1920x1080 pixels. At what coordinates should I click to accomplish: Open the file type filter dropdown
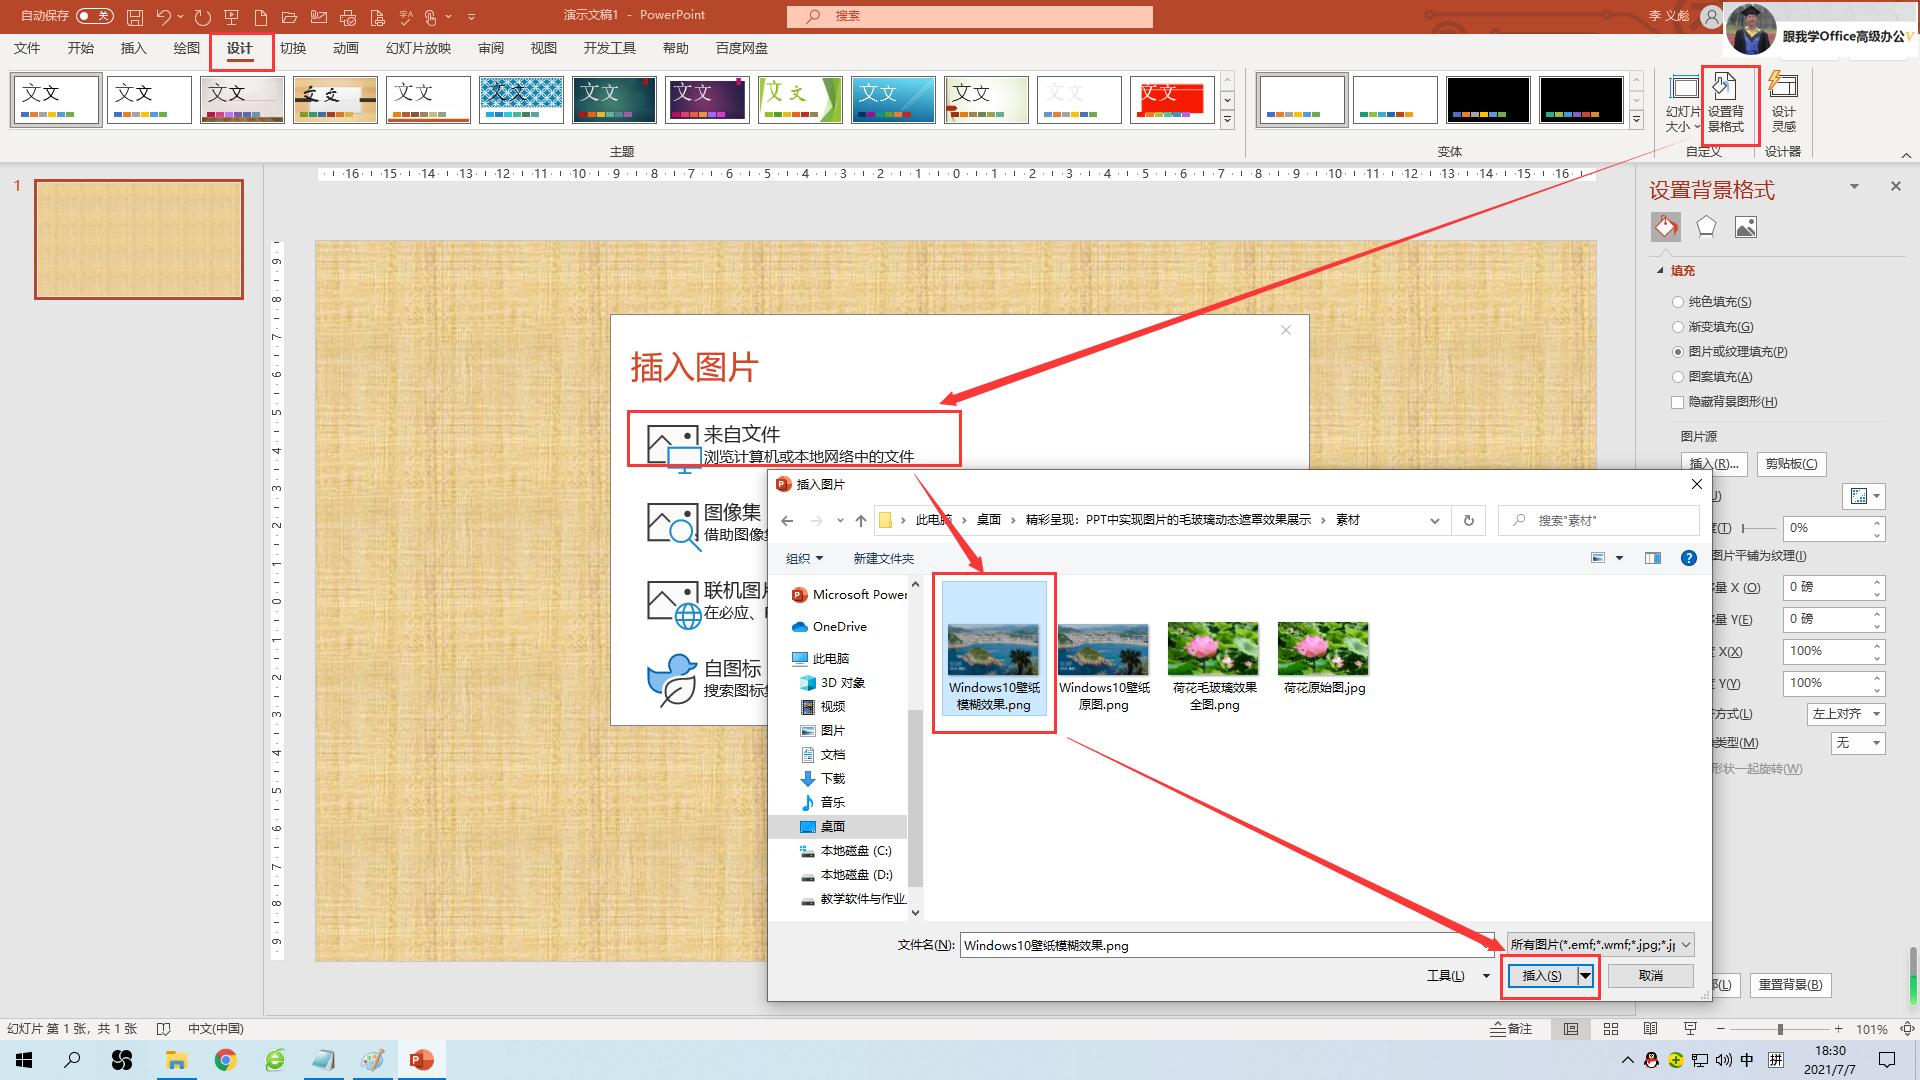click(x=1600, y=944)
